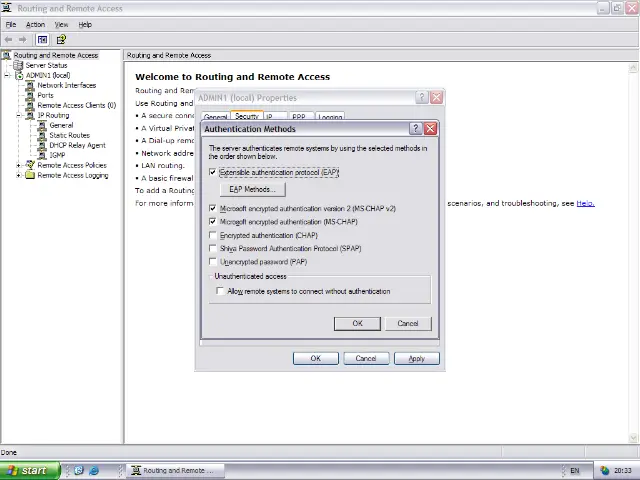This screenshot has width=640, height=480.
Task: Click Cancel in Authentication Methods dialog
Action: click(x=408, y=323)
